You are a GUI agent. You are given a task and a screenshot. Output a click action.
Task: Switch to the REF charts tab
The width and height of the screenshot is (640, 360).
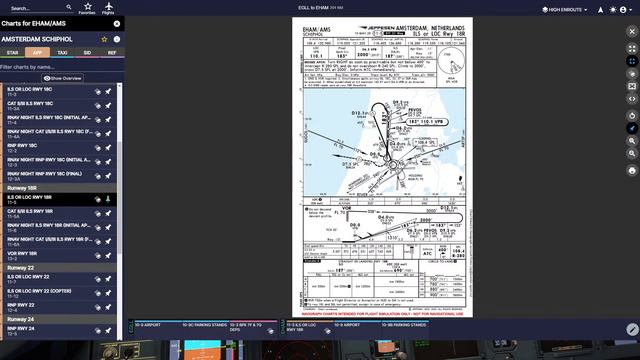click(x=111, y=53)
